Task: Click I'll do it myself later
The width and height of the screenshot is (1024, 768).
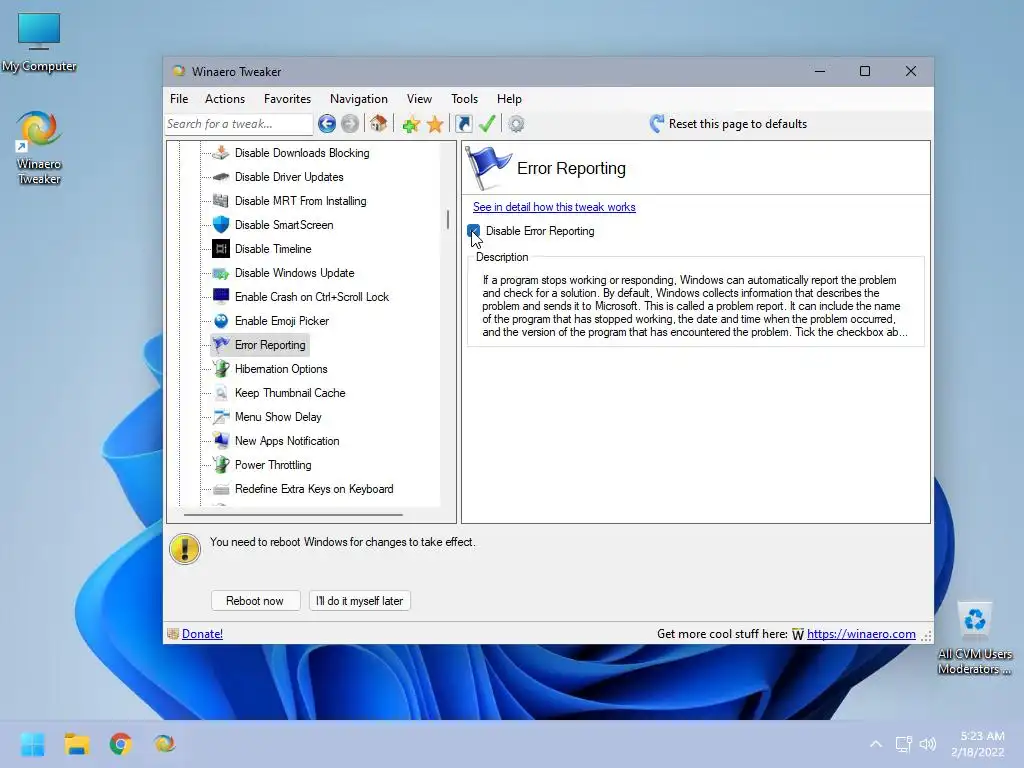Action: (x=360, y=601)
